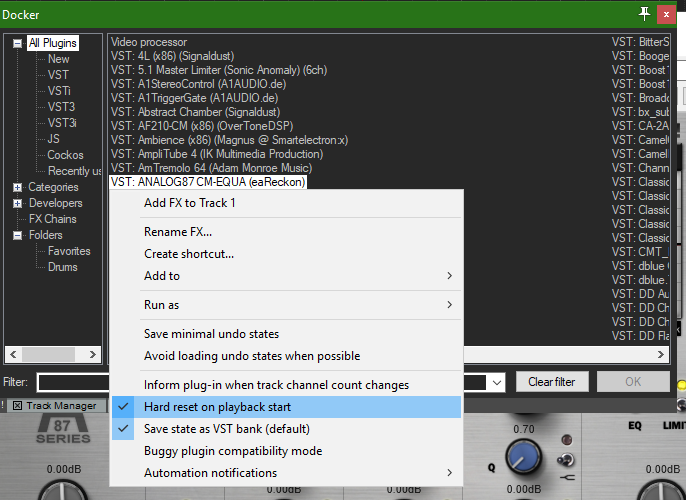Select the Recently used tree item

[74, 171]
